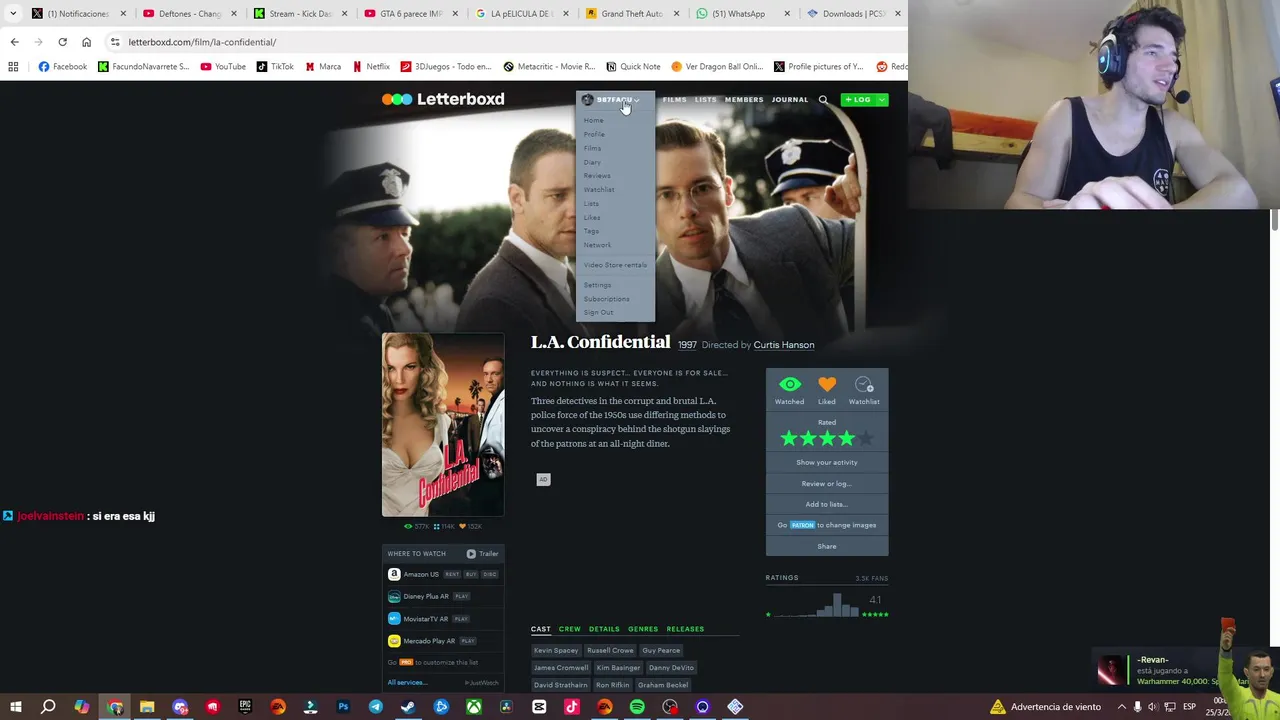Image resolution: width=1280 pixels, height=720 pixels.
Task: Click Show your activity
Action: click(827, 462)
